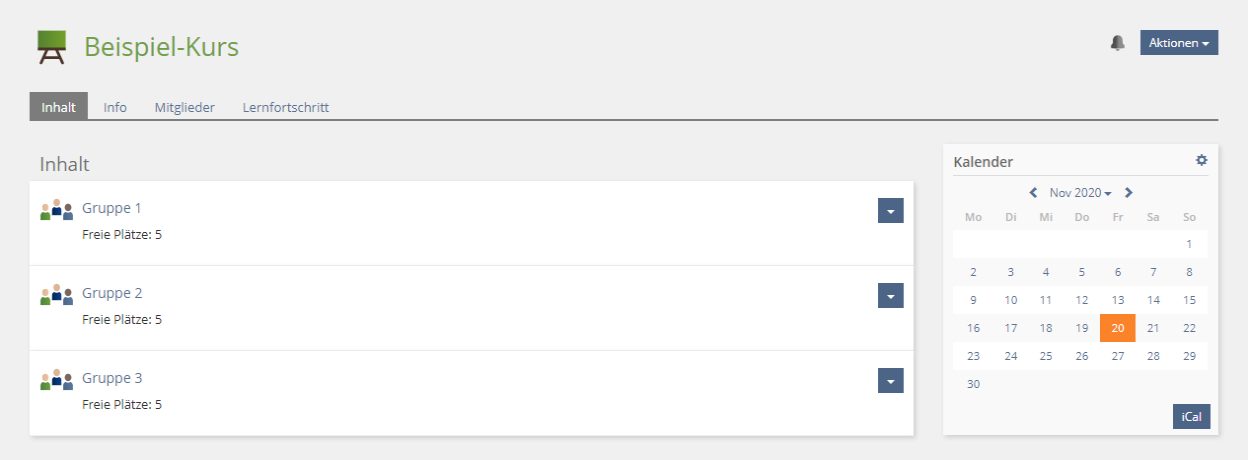Click the Gruppe 3 group icon
Viewport: 1248px width, 460px height.
point(57,380)
